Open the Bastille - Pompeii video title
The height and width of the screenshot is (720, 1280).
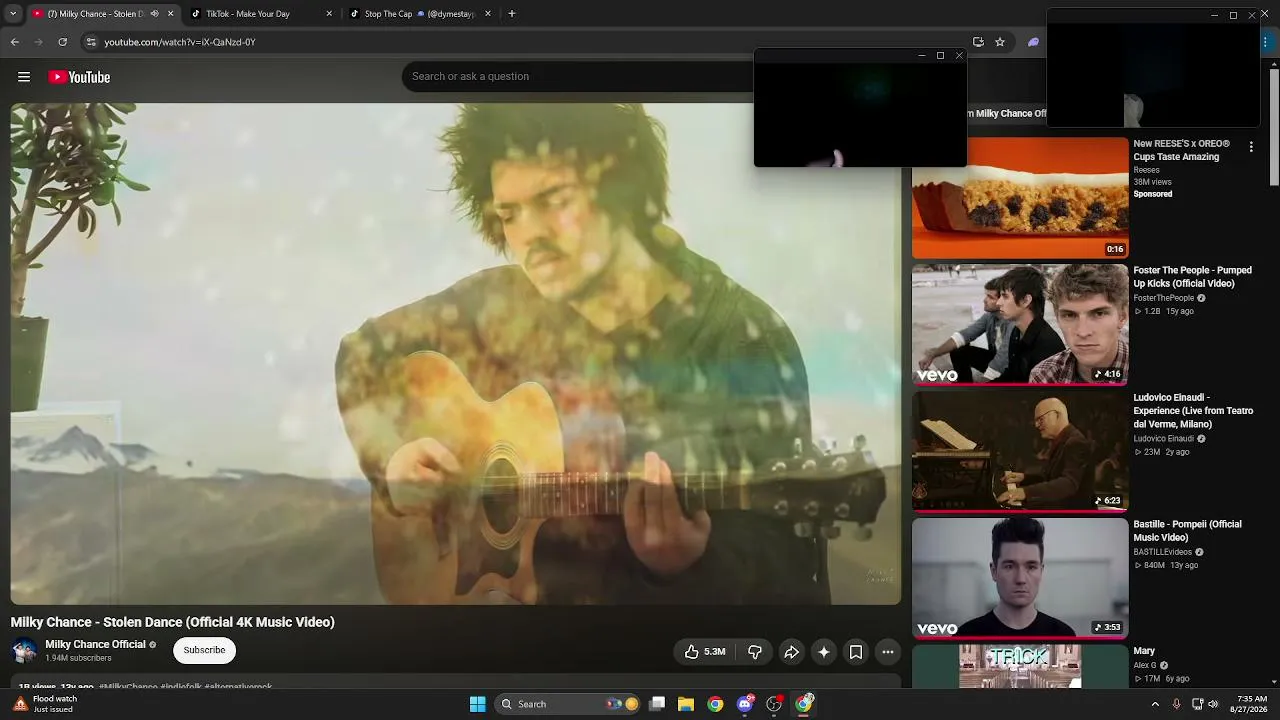[1187, 531]
